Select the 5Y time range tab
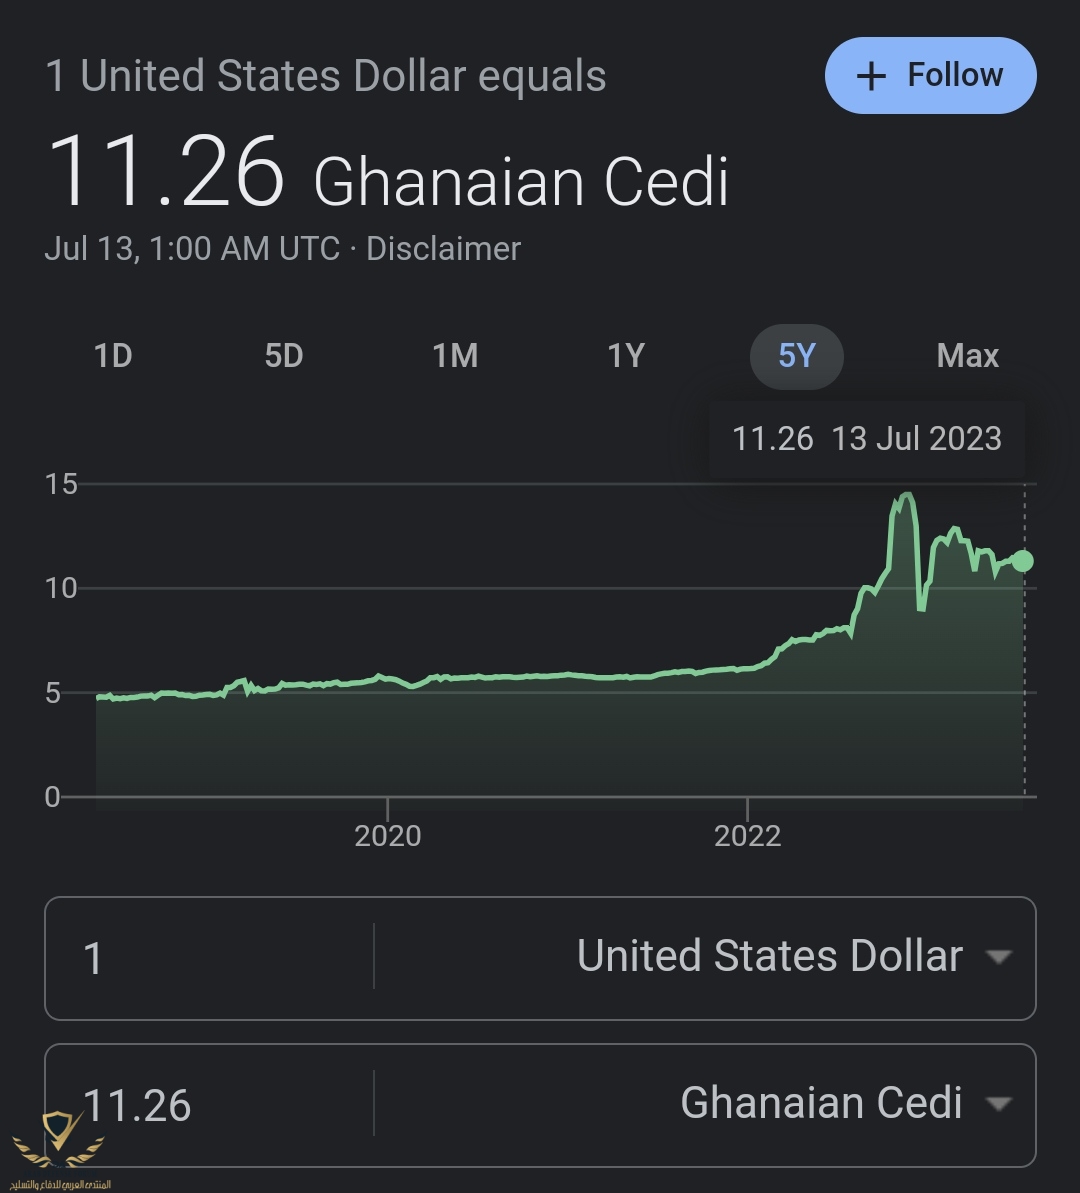The image size is (1080, 1193). [797, 355]
